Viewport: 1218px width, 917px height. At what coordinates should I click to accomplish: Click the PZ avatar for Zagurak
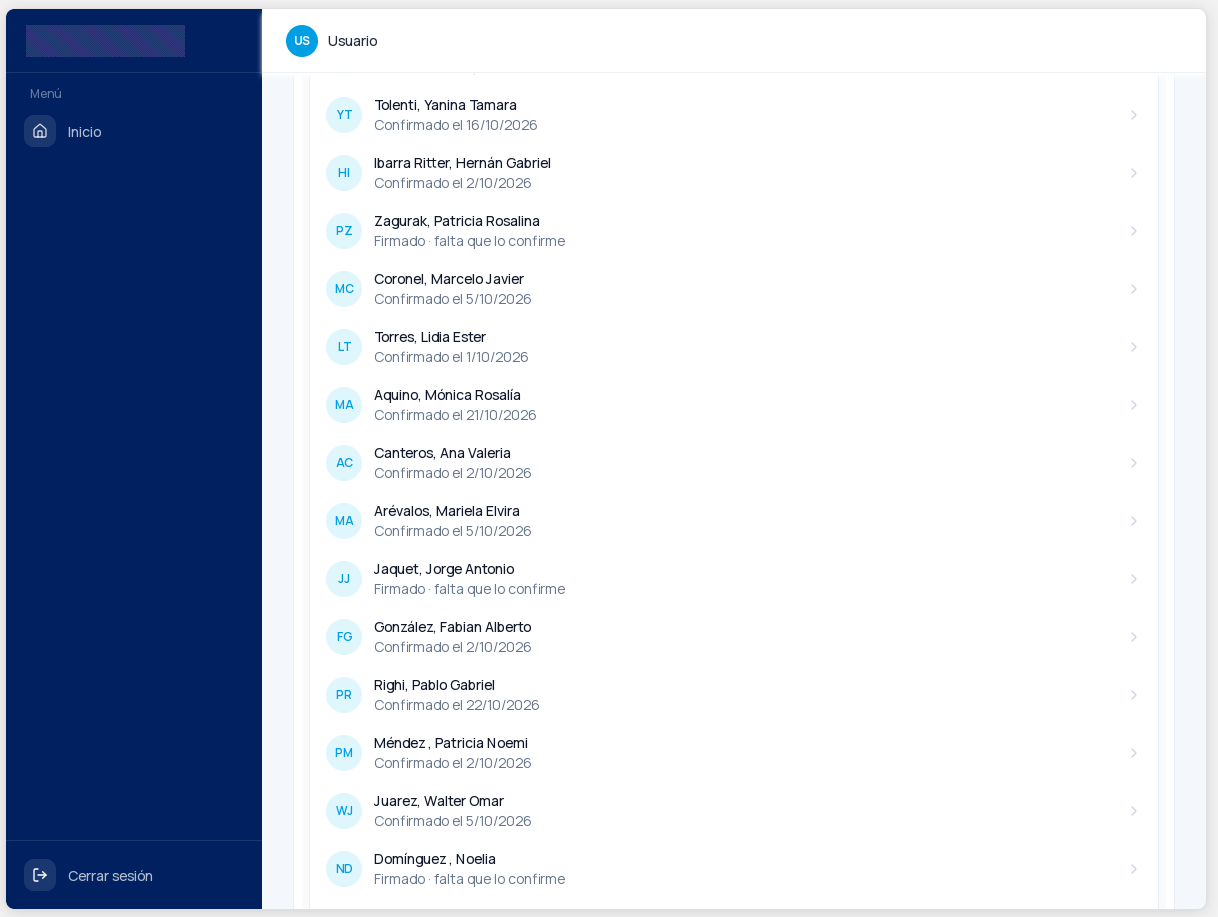(x=344, y=231)
